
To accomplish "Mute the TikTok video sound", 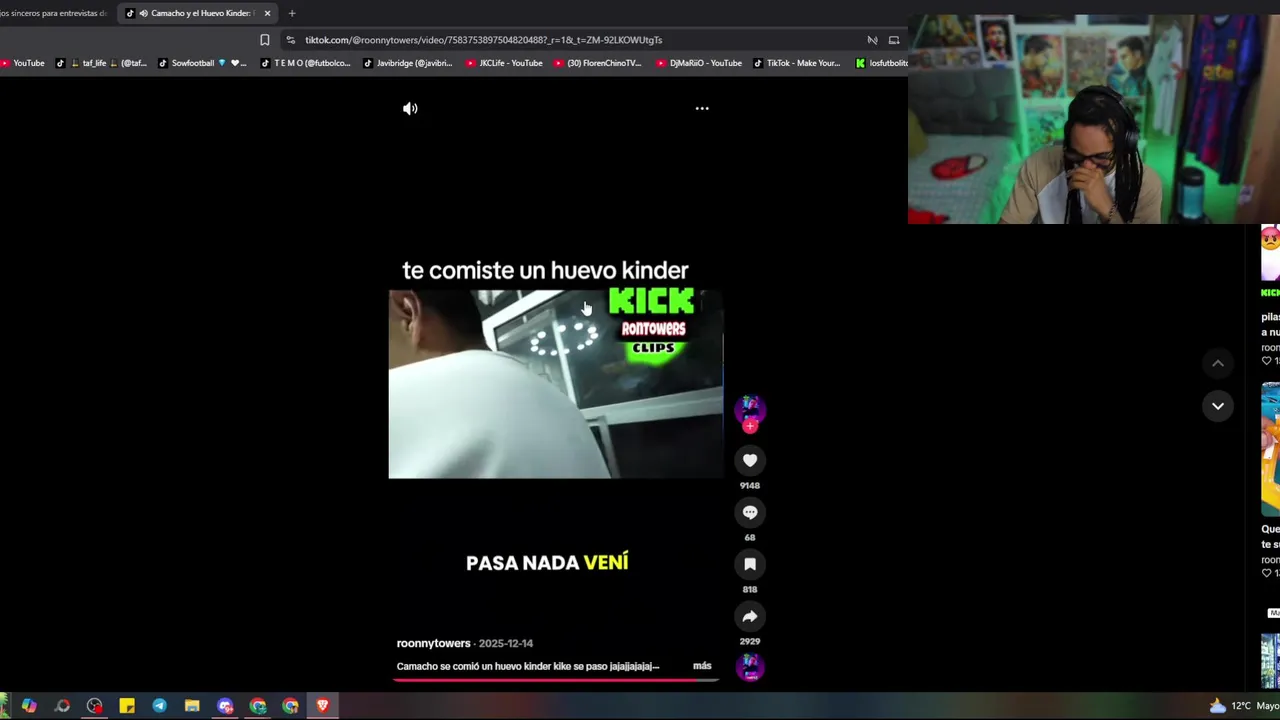I will (x=410, y=108).
